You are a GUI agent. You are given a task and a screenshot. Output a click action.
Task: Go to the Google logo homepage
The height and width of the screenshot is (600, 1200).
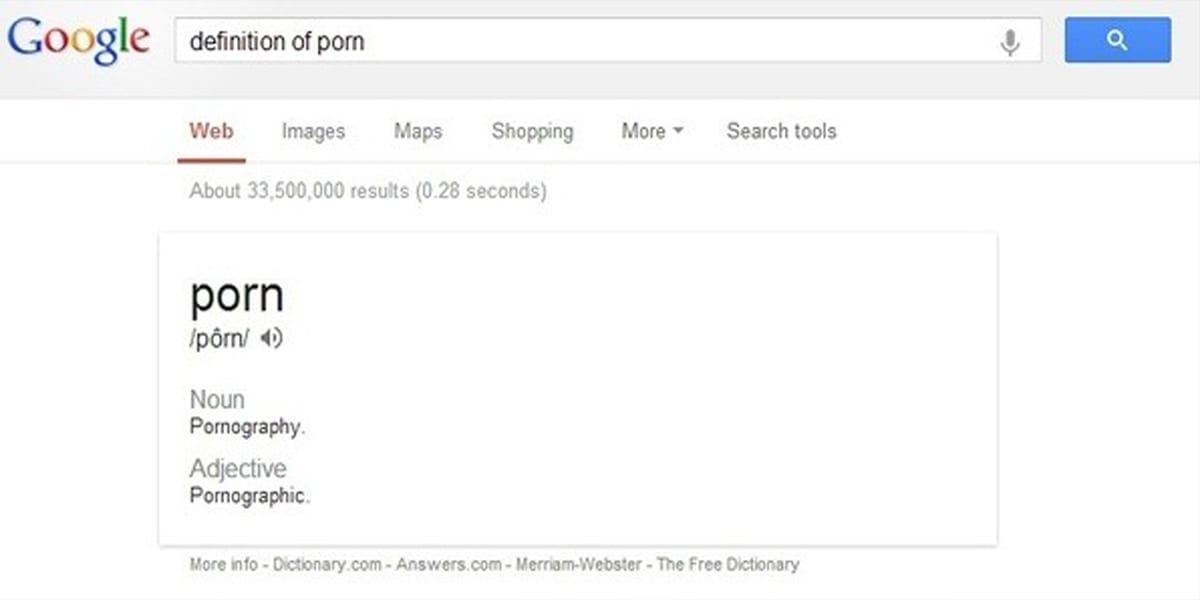point(79,41)
